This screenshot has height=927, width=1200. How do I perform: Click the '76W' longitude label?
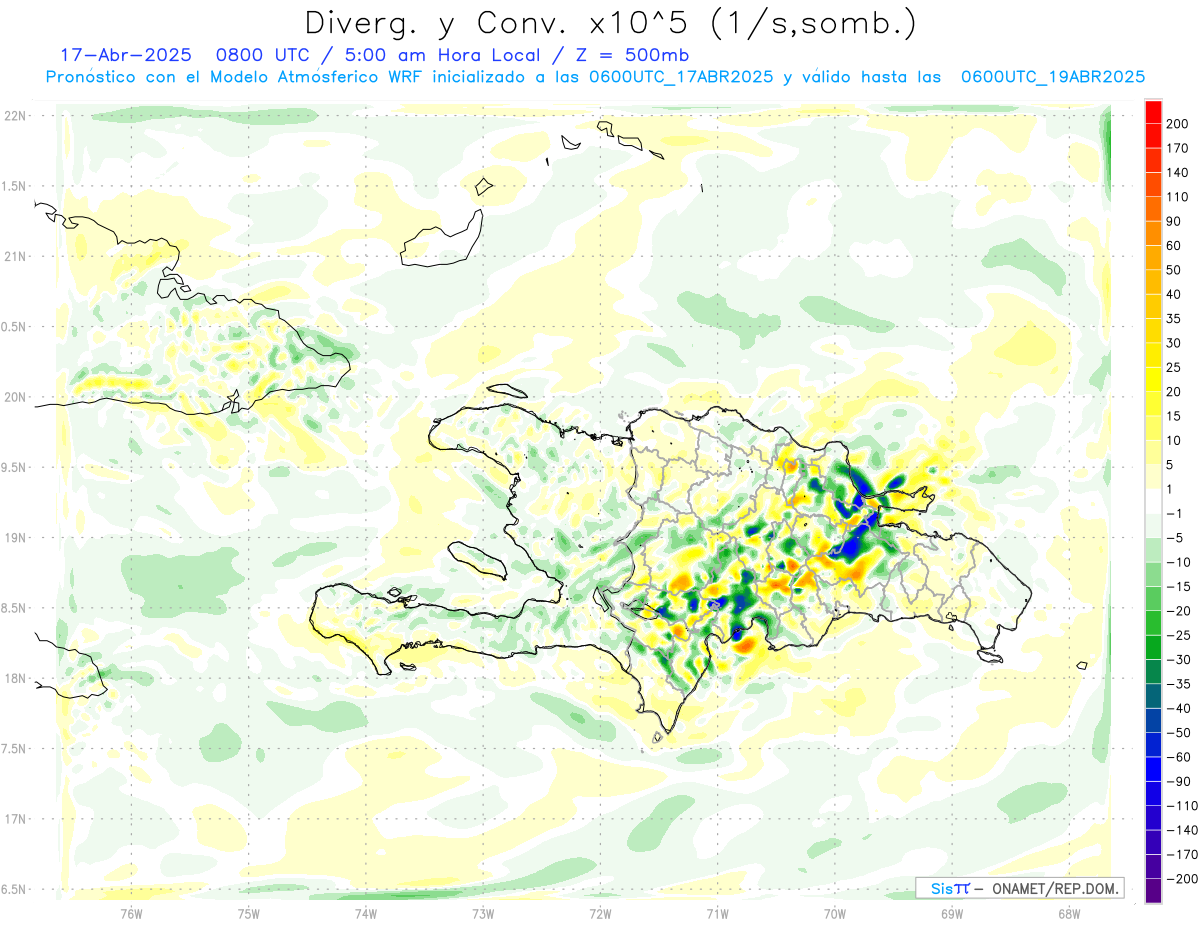coord(131,914)
